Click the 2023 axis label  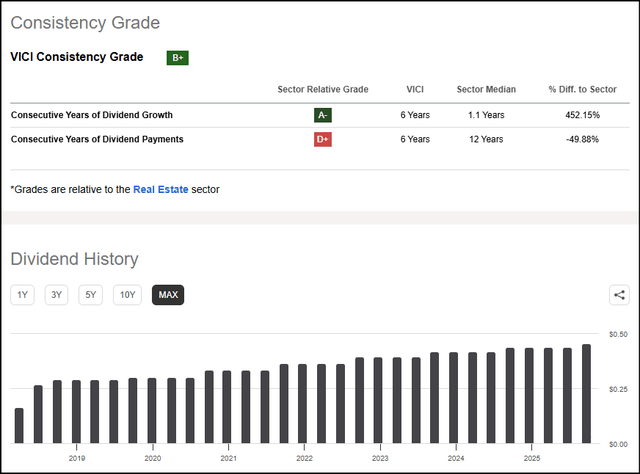pos(380,458)
